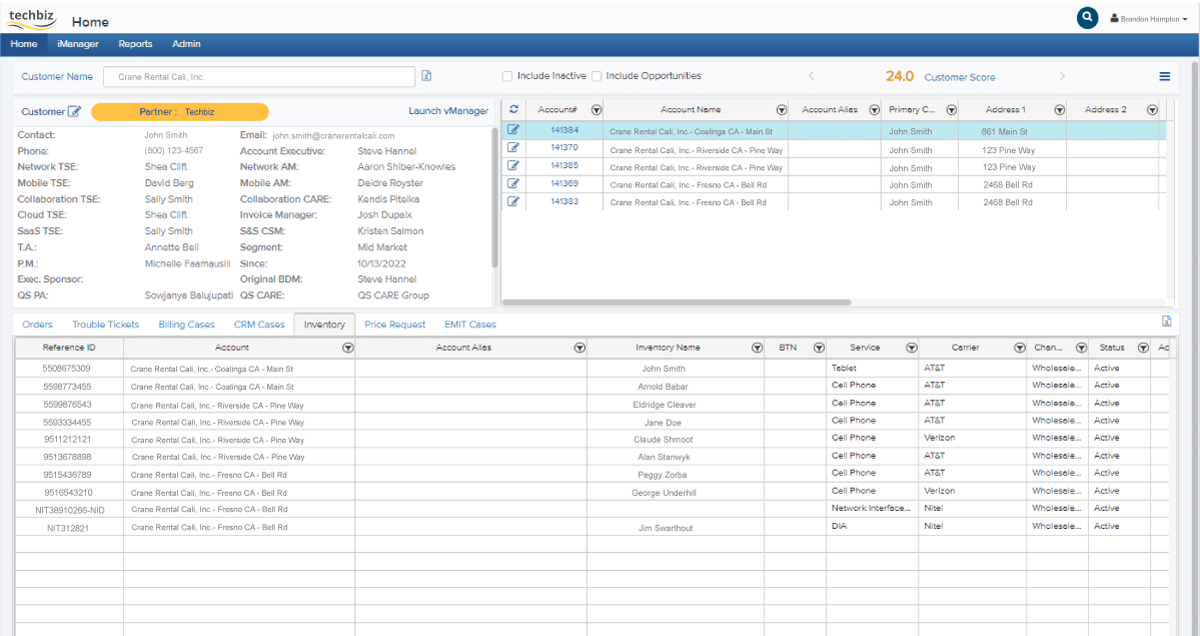Refresh the accounts grid

[x=514, y=110]
